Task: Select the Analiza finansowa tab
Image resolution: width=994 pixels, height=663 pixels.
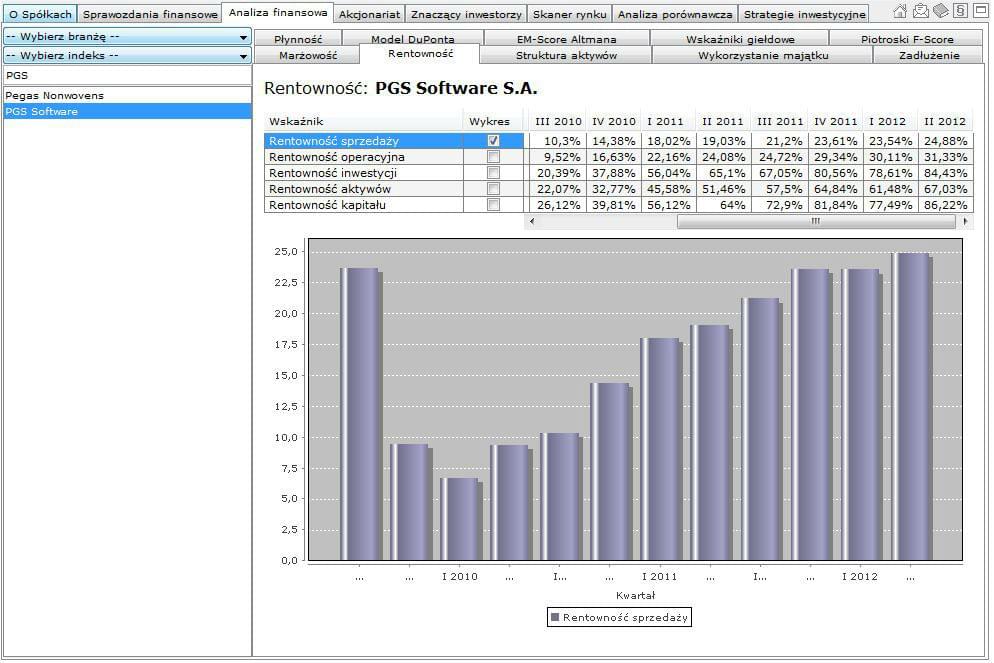Action: [x=278, y=12]
